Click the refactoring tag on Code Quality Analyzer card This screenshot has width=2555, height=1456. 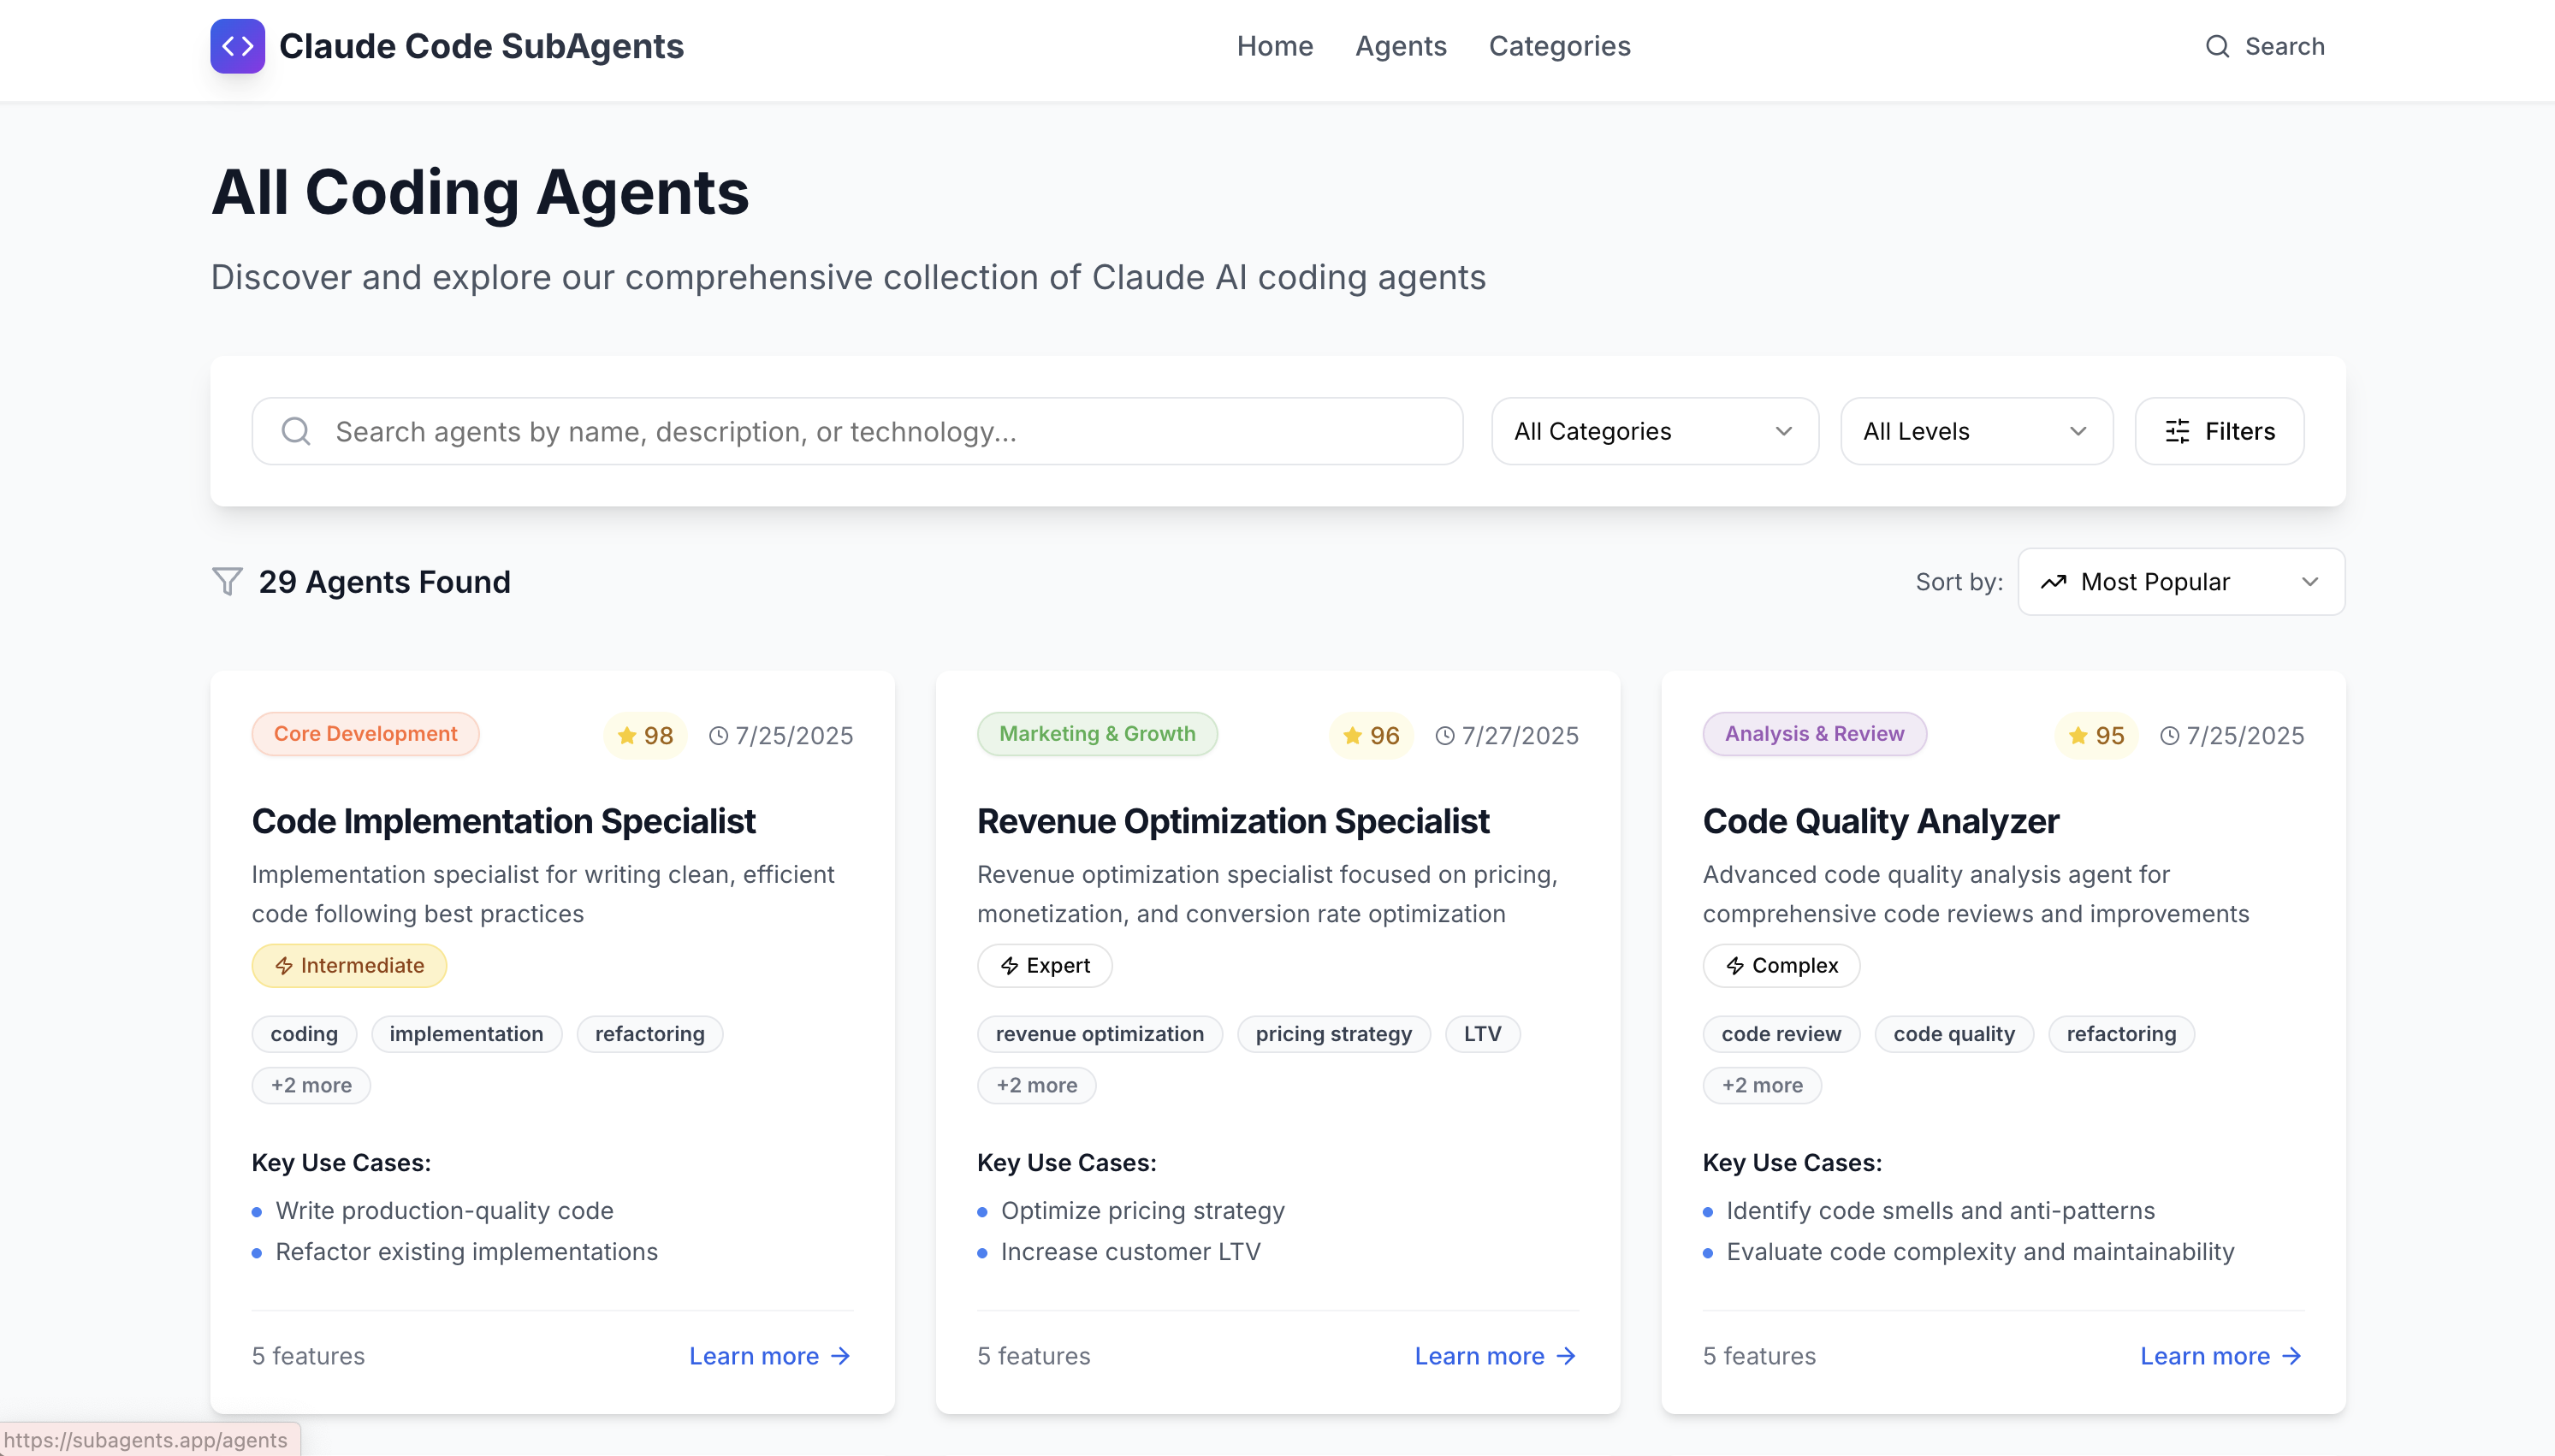2121,1034
